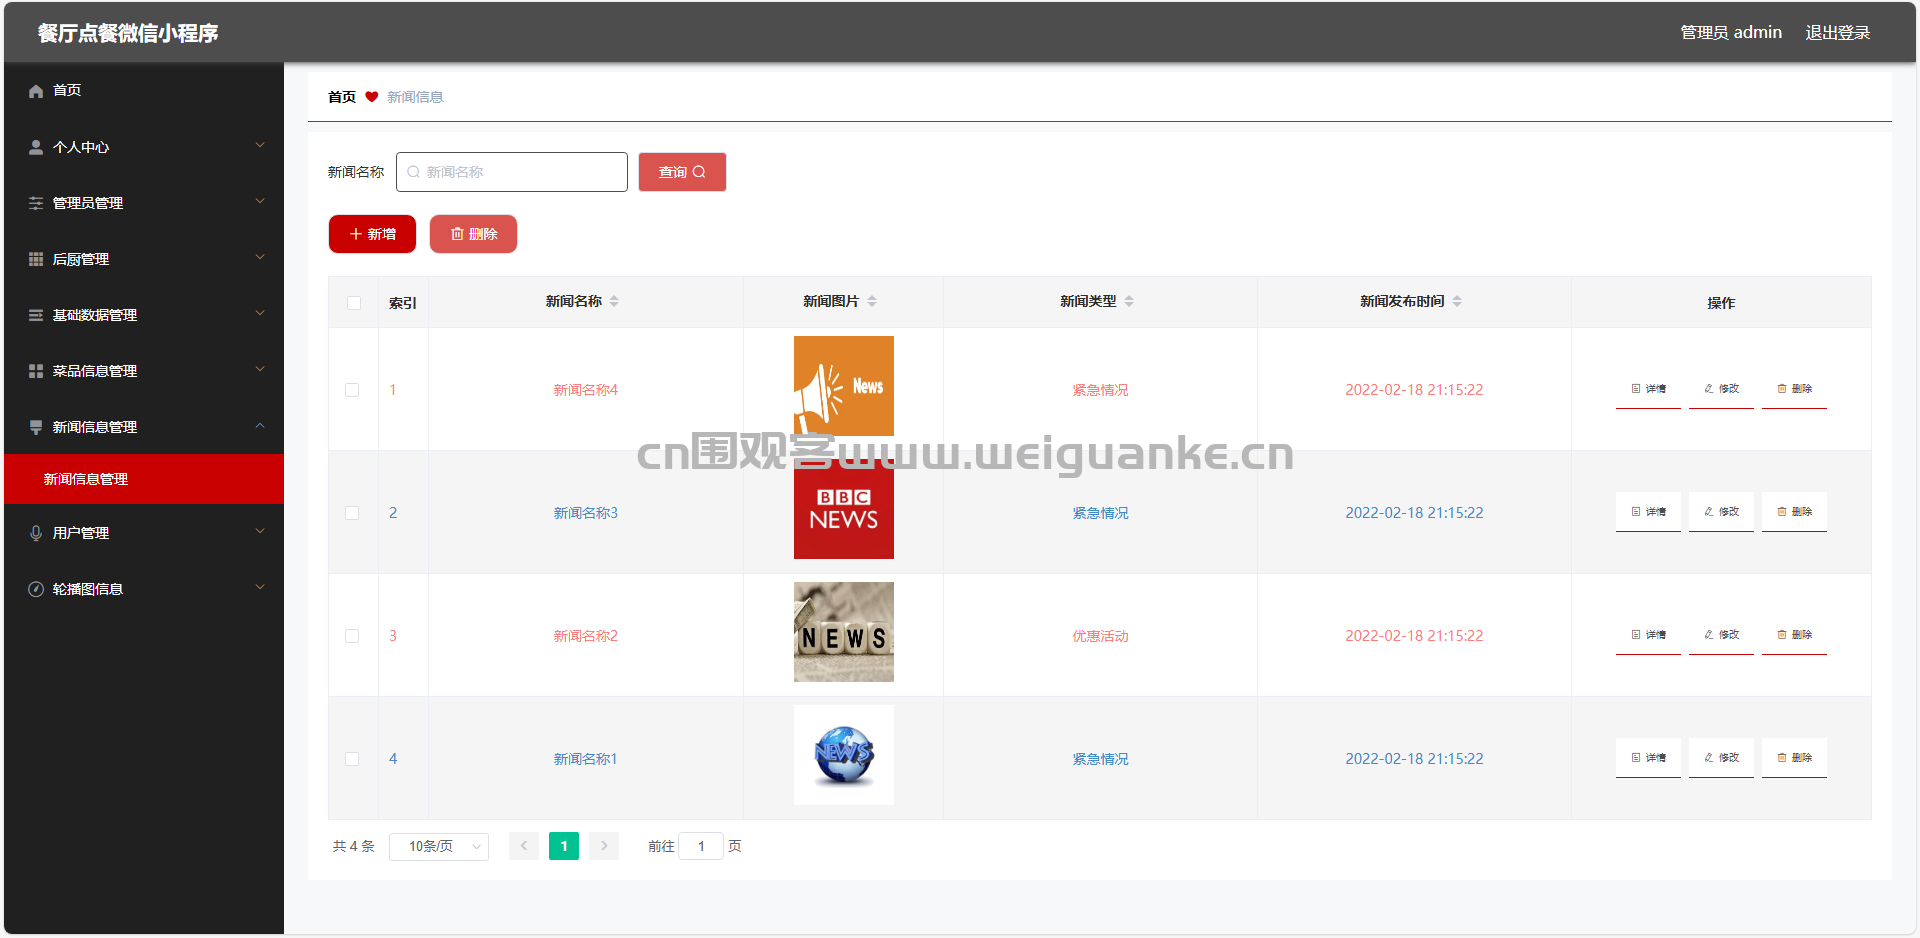1920x938 pixels.
Task: Click the home icon beside 首页 in the sidebar
Action: pos(36,91)
